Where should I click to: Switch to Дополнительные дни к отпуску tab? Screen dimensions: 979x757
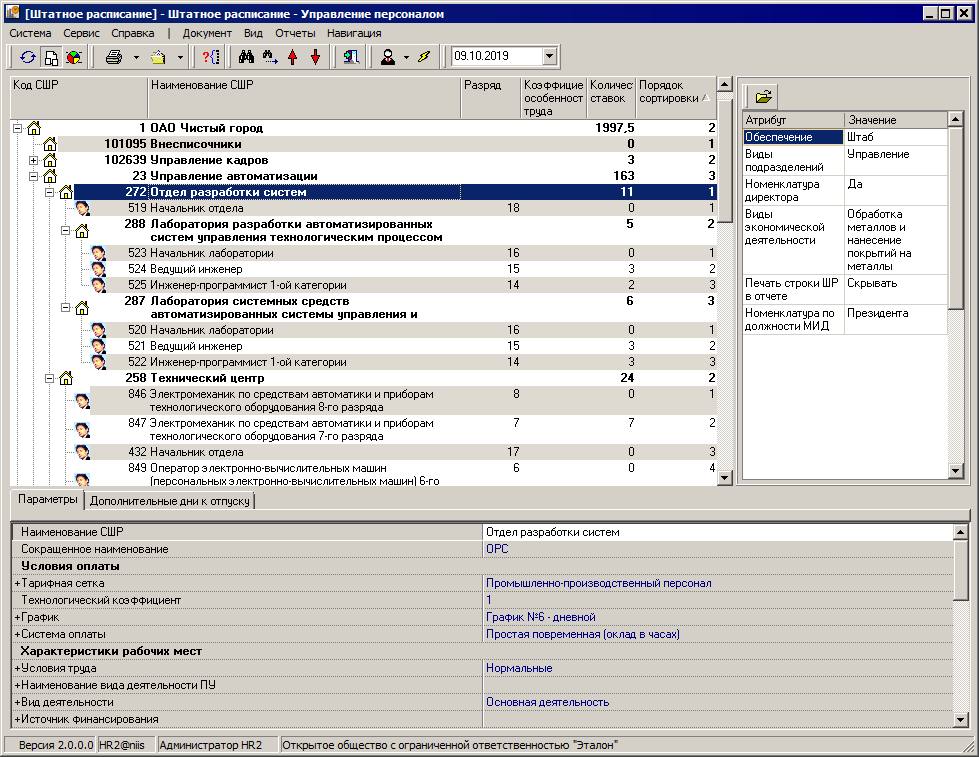(169, 501)
